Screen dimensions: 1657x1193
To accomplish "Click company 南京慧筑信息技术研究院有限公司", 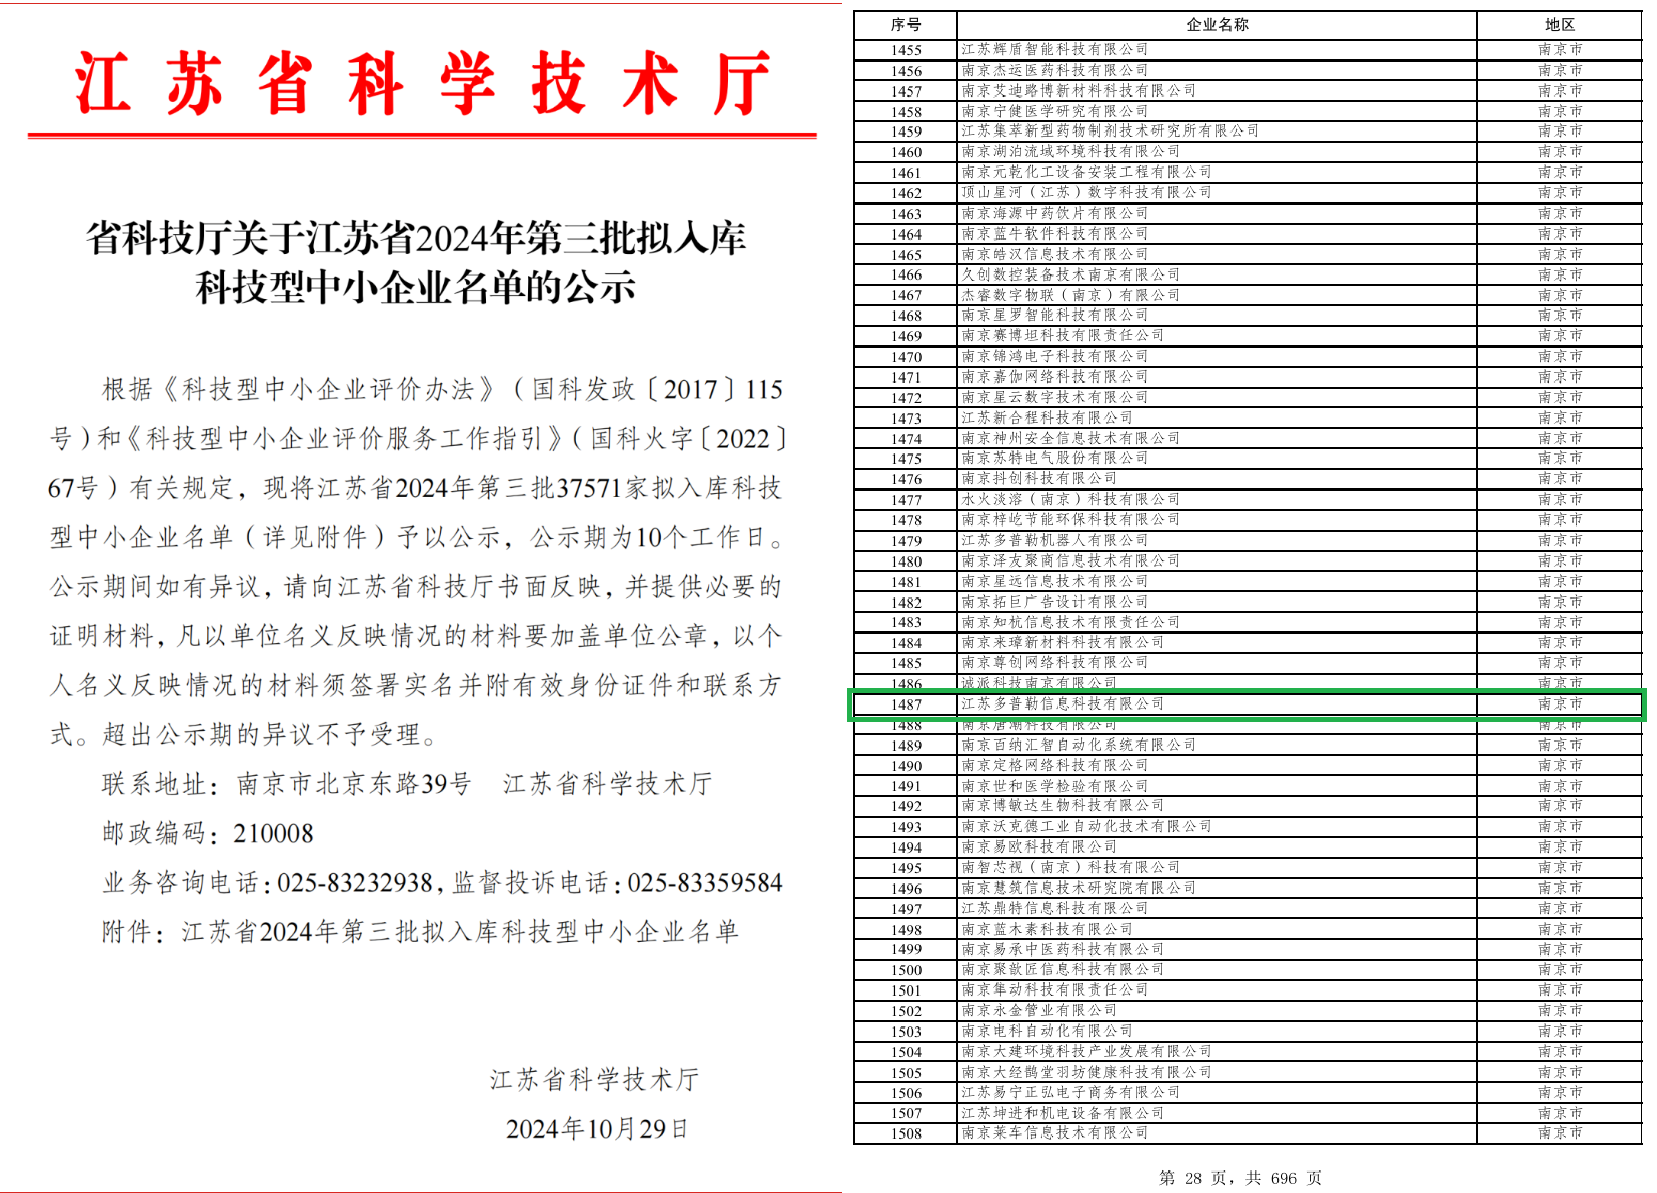I will (x=1079, y=888).
